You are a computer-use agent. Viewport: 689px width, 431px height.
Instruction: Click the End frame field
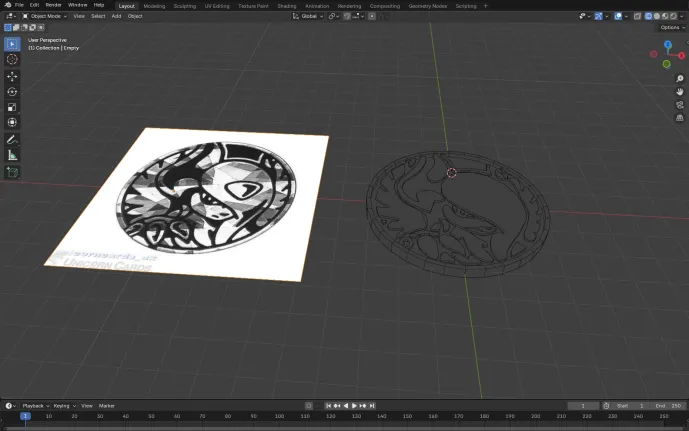pos(668,405)
